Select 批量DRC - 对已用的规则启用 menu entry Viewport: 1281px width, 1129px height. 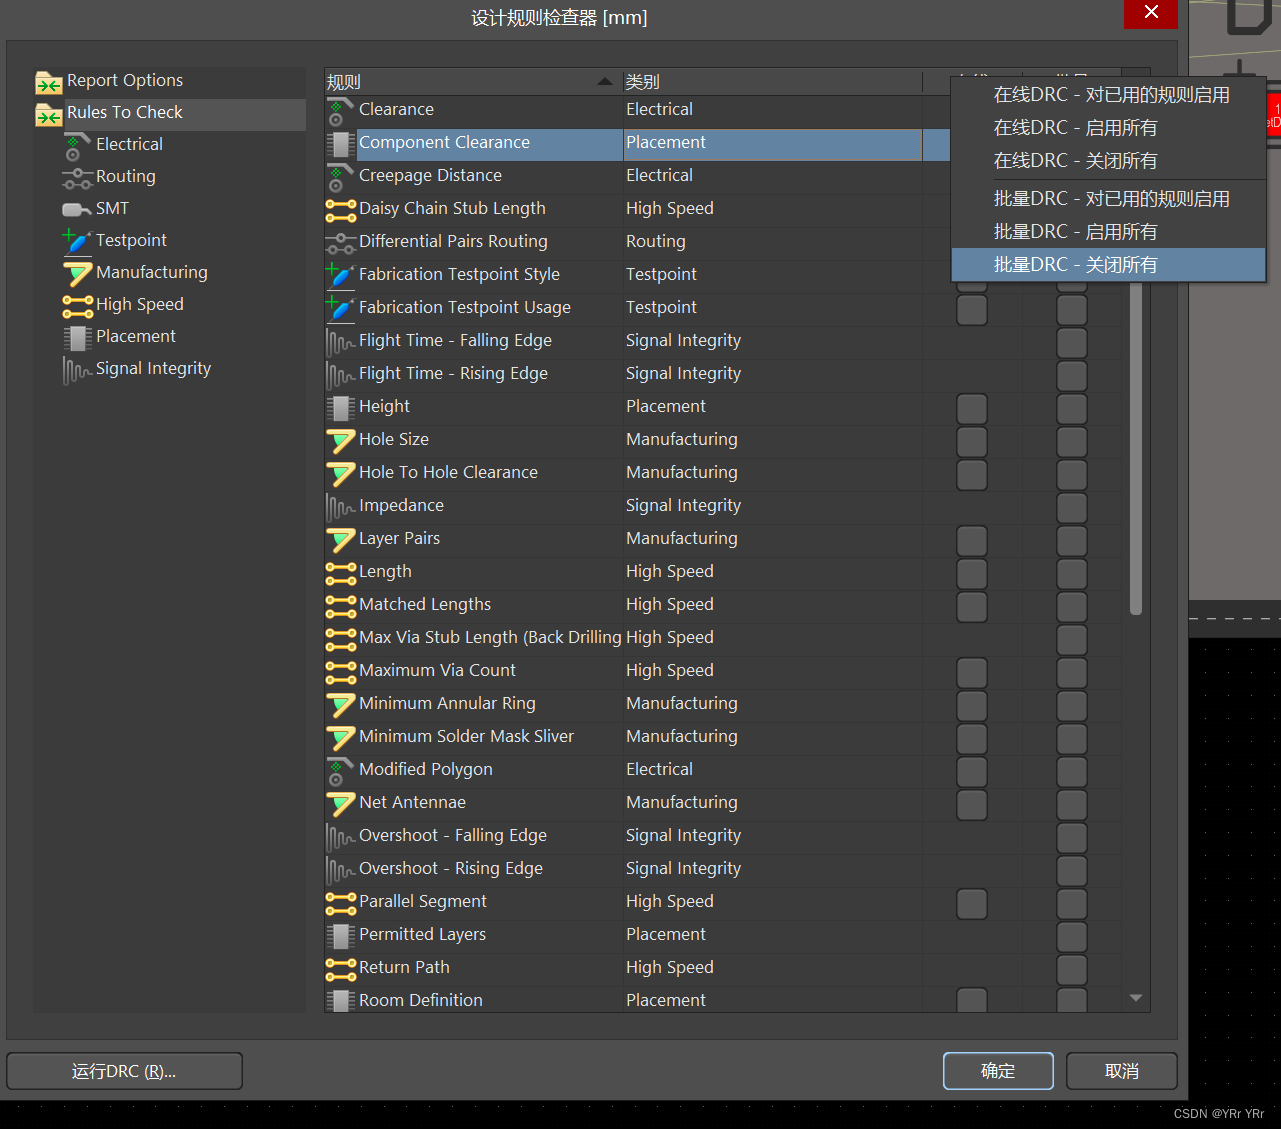1111,199
